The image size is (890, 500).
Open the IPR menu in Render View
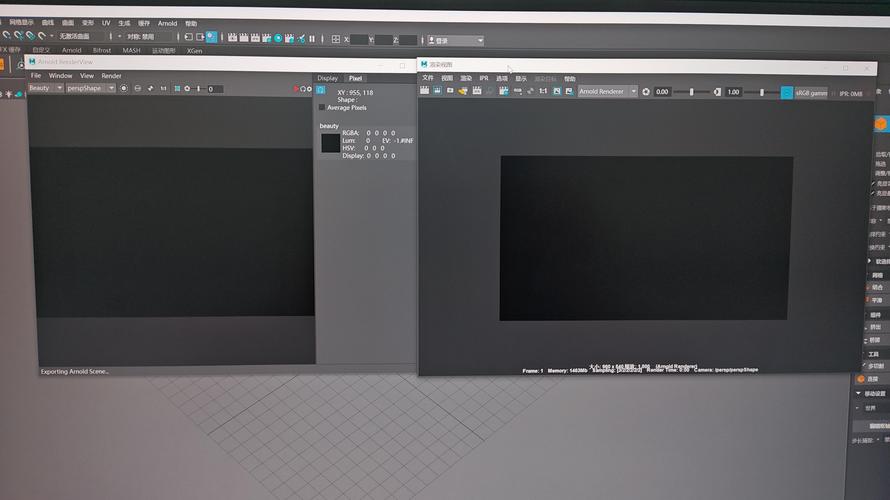tap(484, 78)
